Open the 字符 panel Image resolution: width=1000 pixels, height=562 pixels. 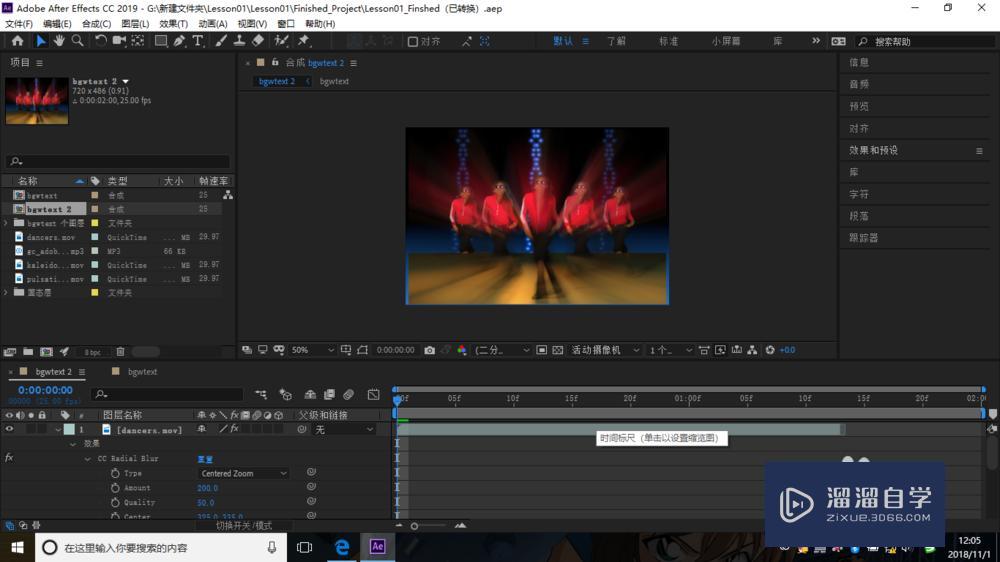(x=859, y=194)
